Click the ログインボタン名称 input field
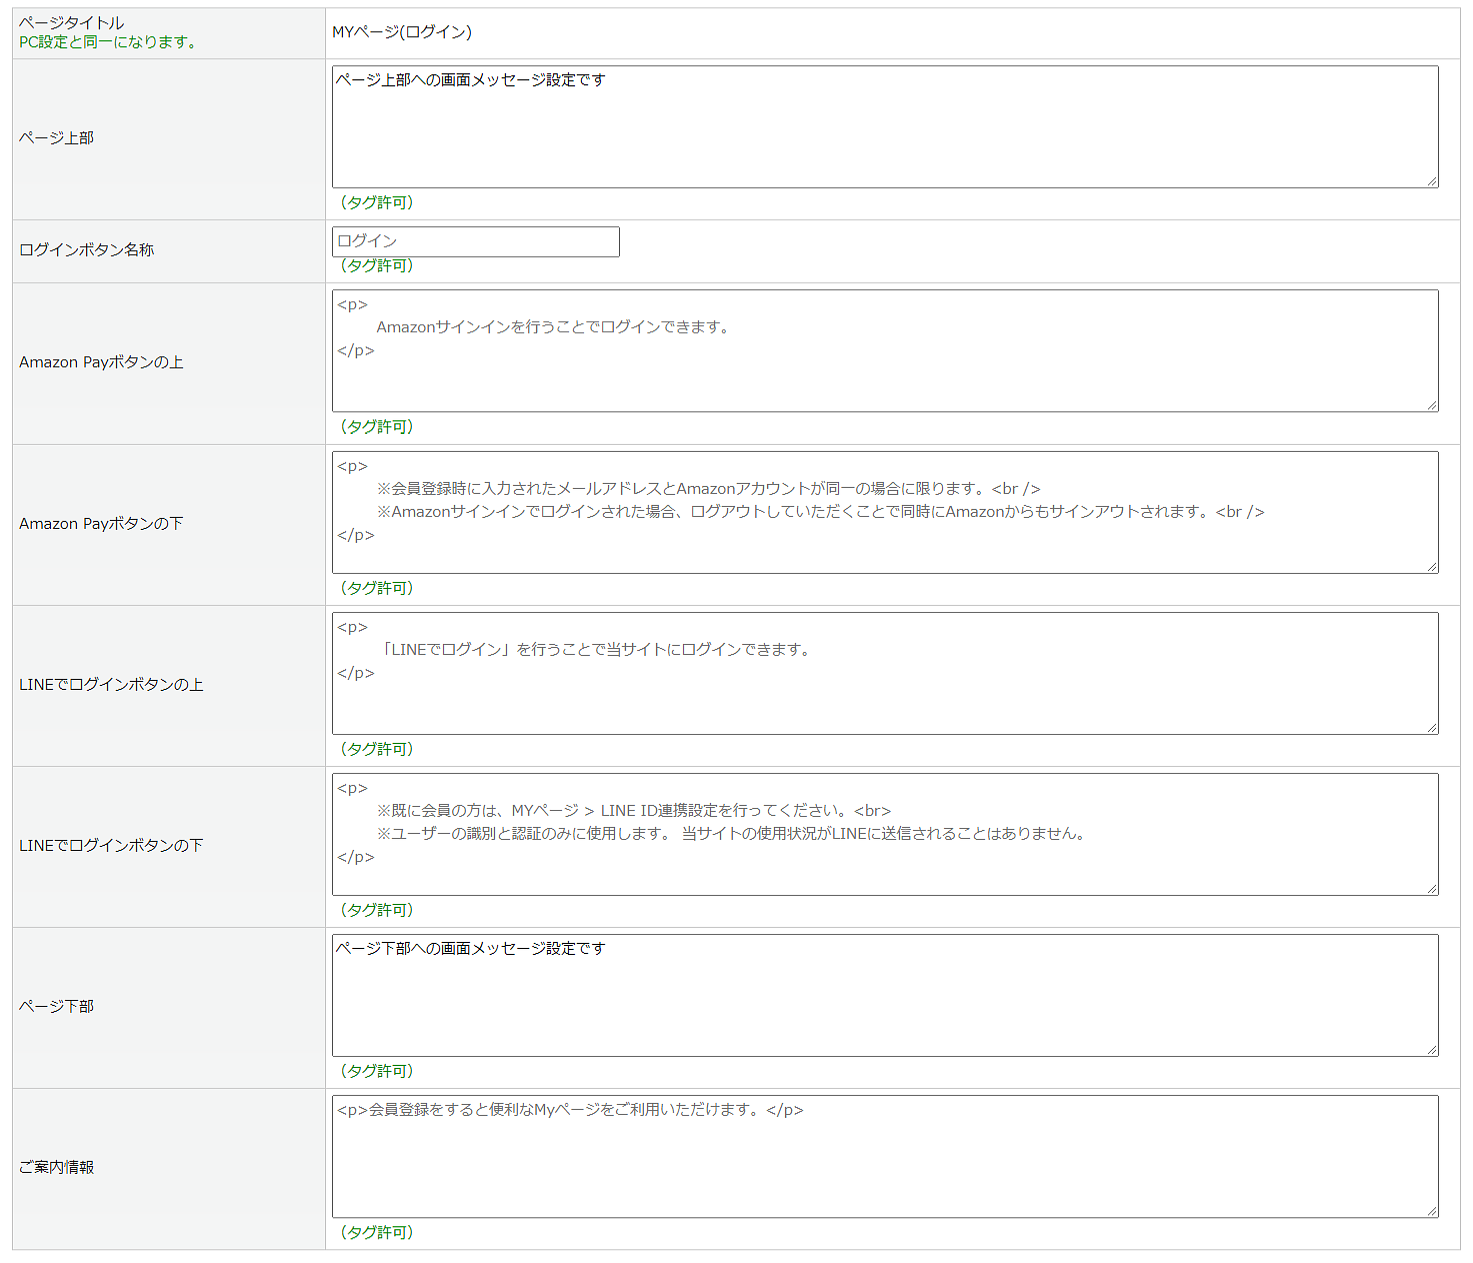Screen dimensions: 1473x1263 tap(476, 242)
